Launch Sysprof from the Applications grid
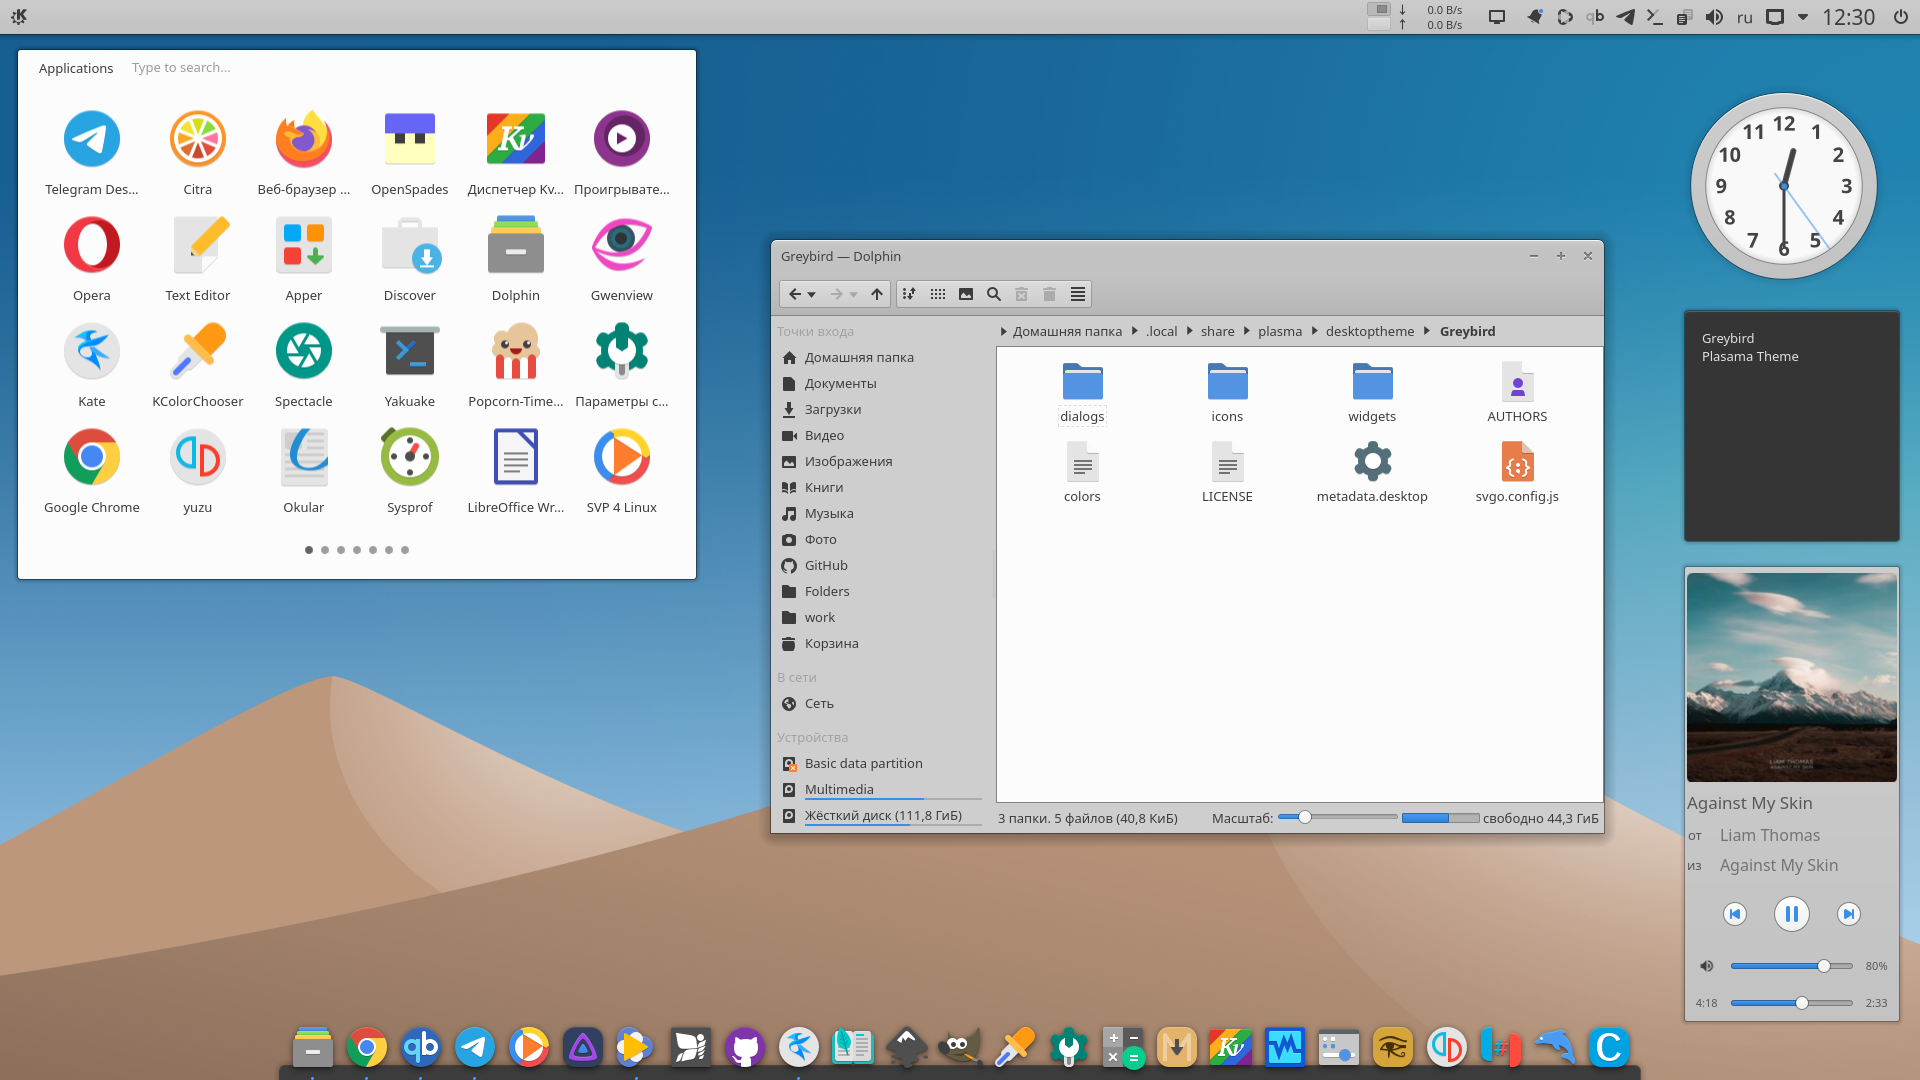 pos(410,472)
